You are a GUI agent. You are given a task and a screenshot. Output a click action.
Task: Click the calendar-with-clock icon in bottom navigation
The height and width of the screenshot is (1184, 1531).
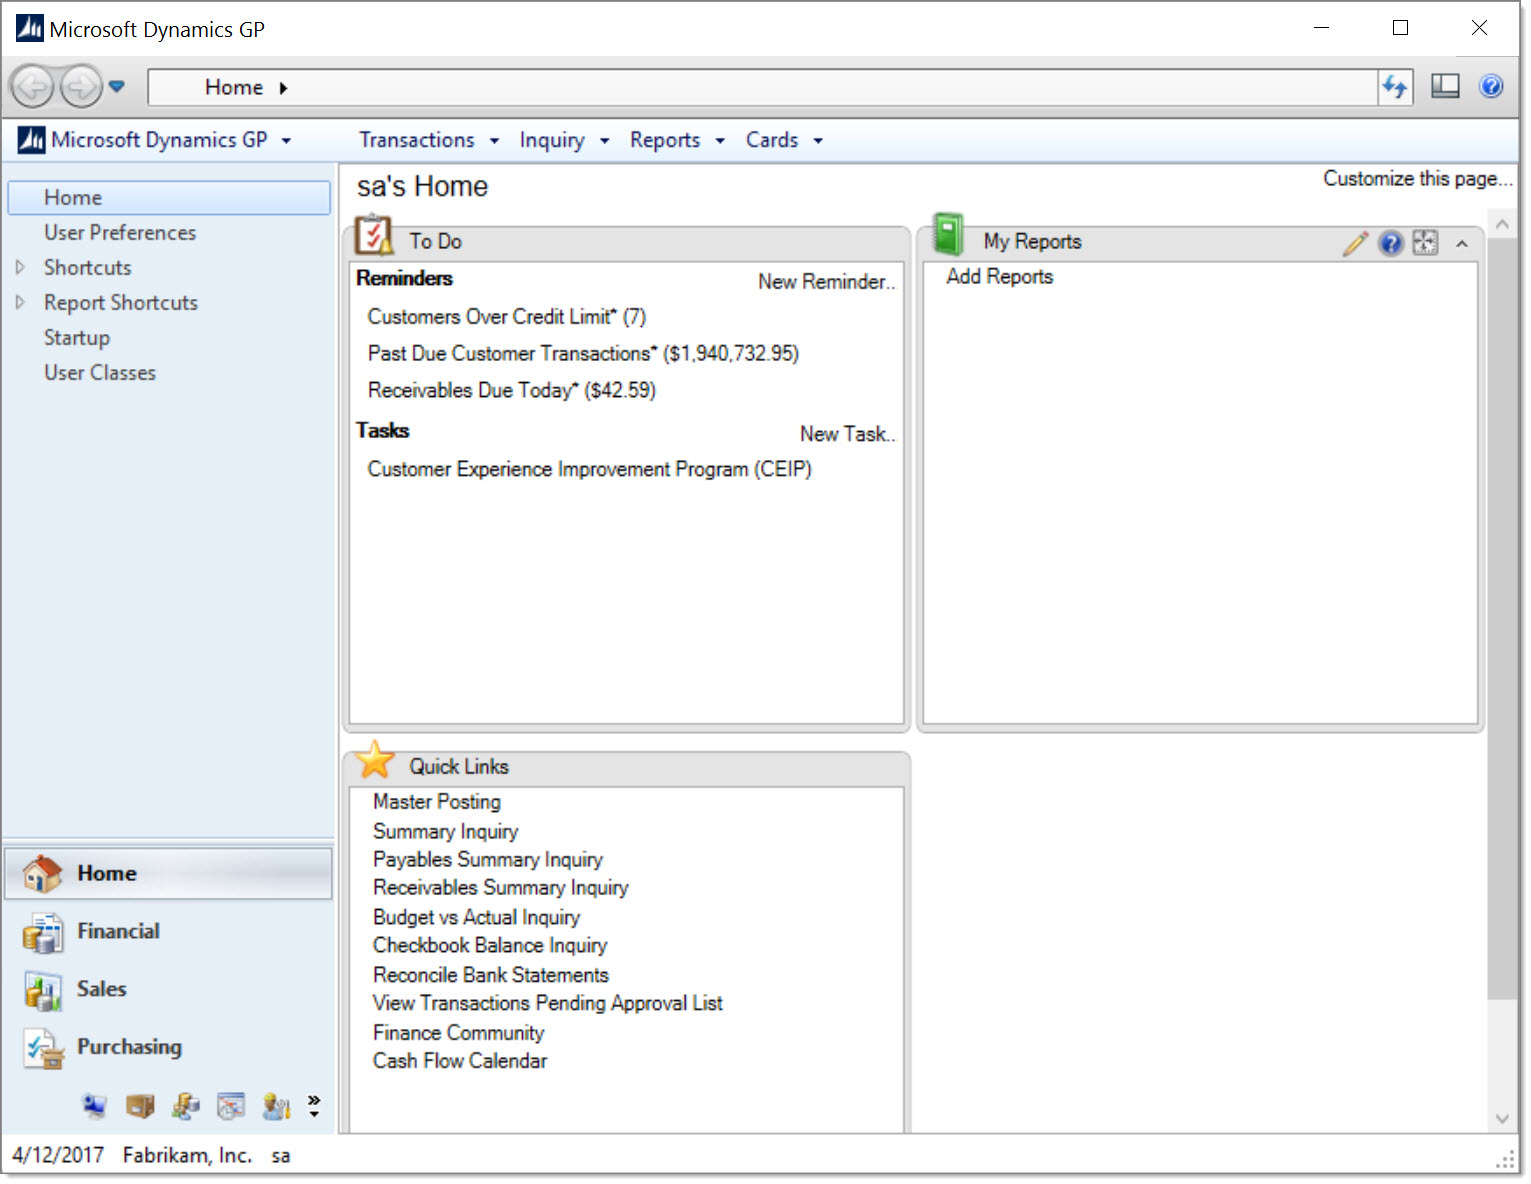(x=231, y=1106)
